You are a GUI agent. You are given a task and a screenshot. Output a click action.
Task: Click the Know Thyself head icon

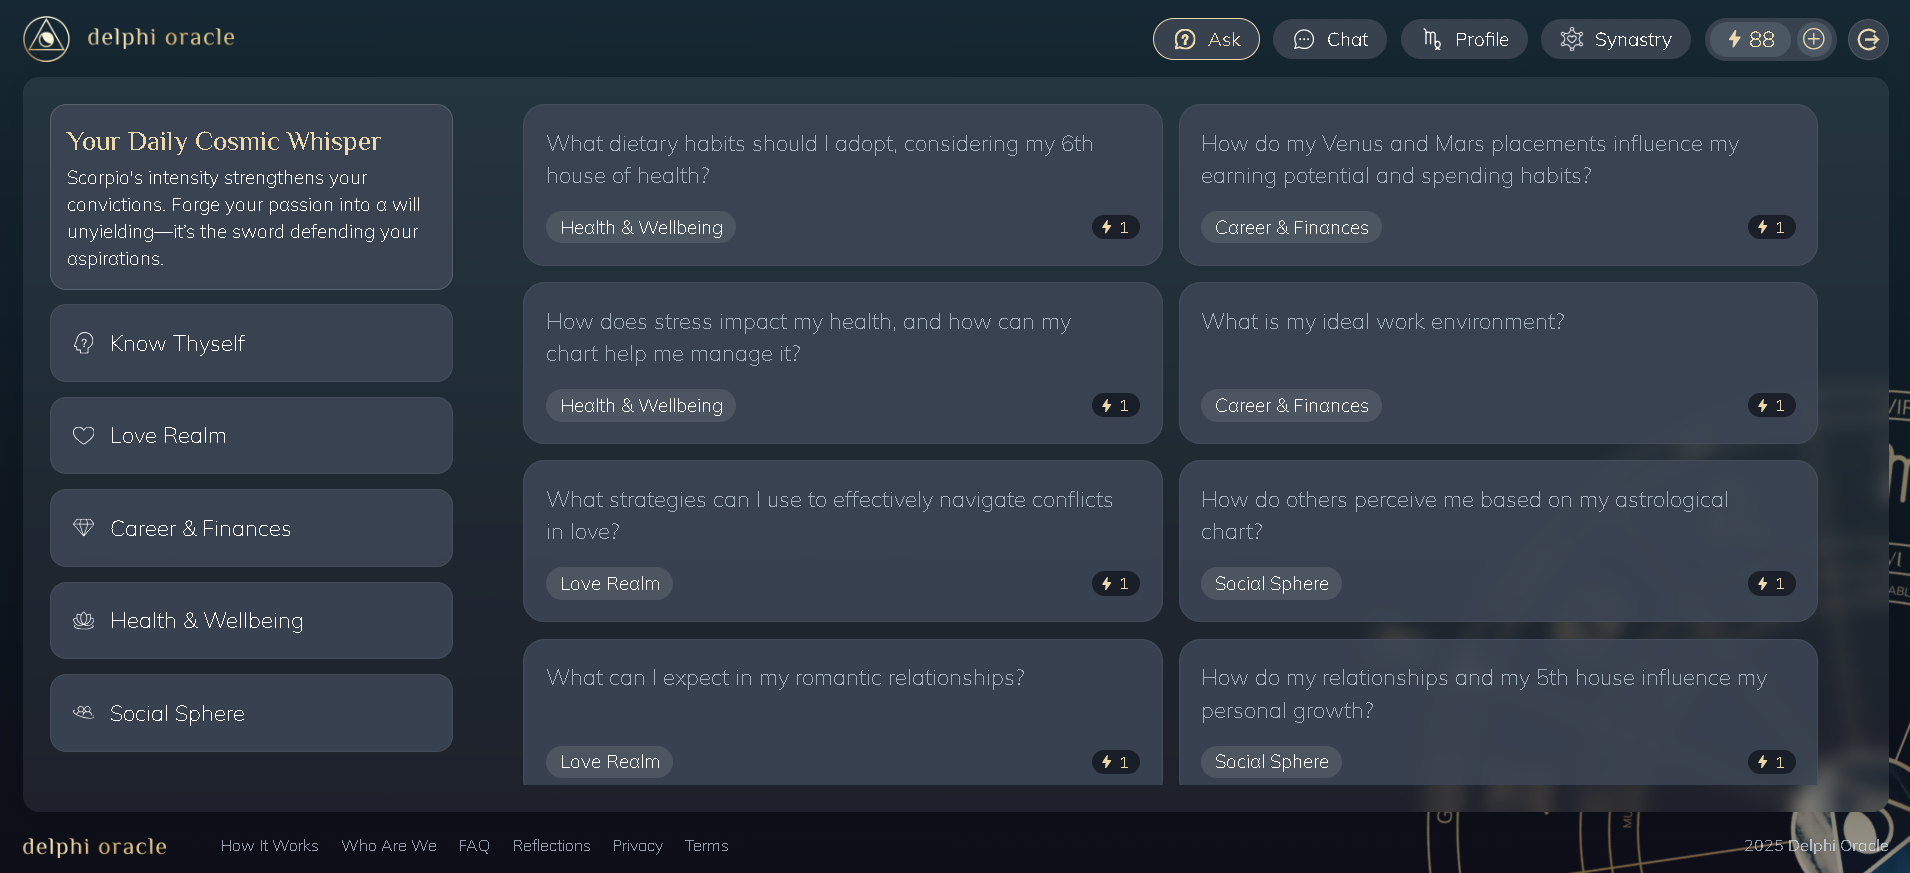[x=84, y=343]
